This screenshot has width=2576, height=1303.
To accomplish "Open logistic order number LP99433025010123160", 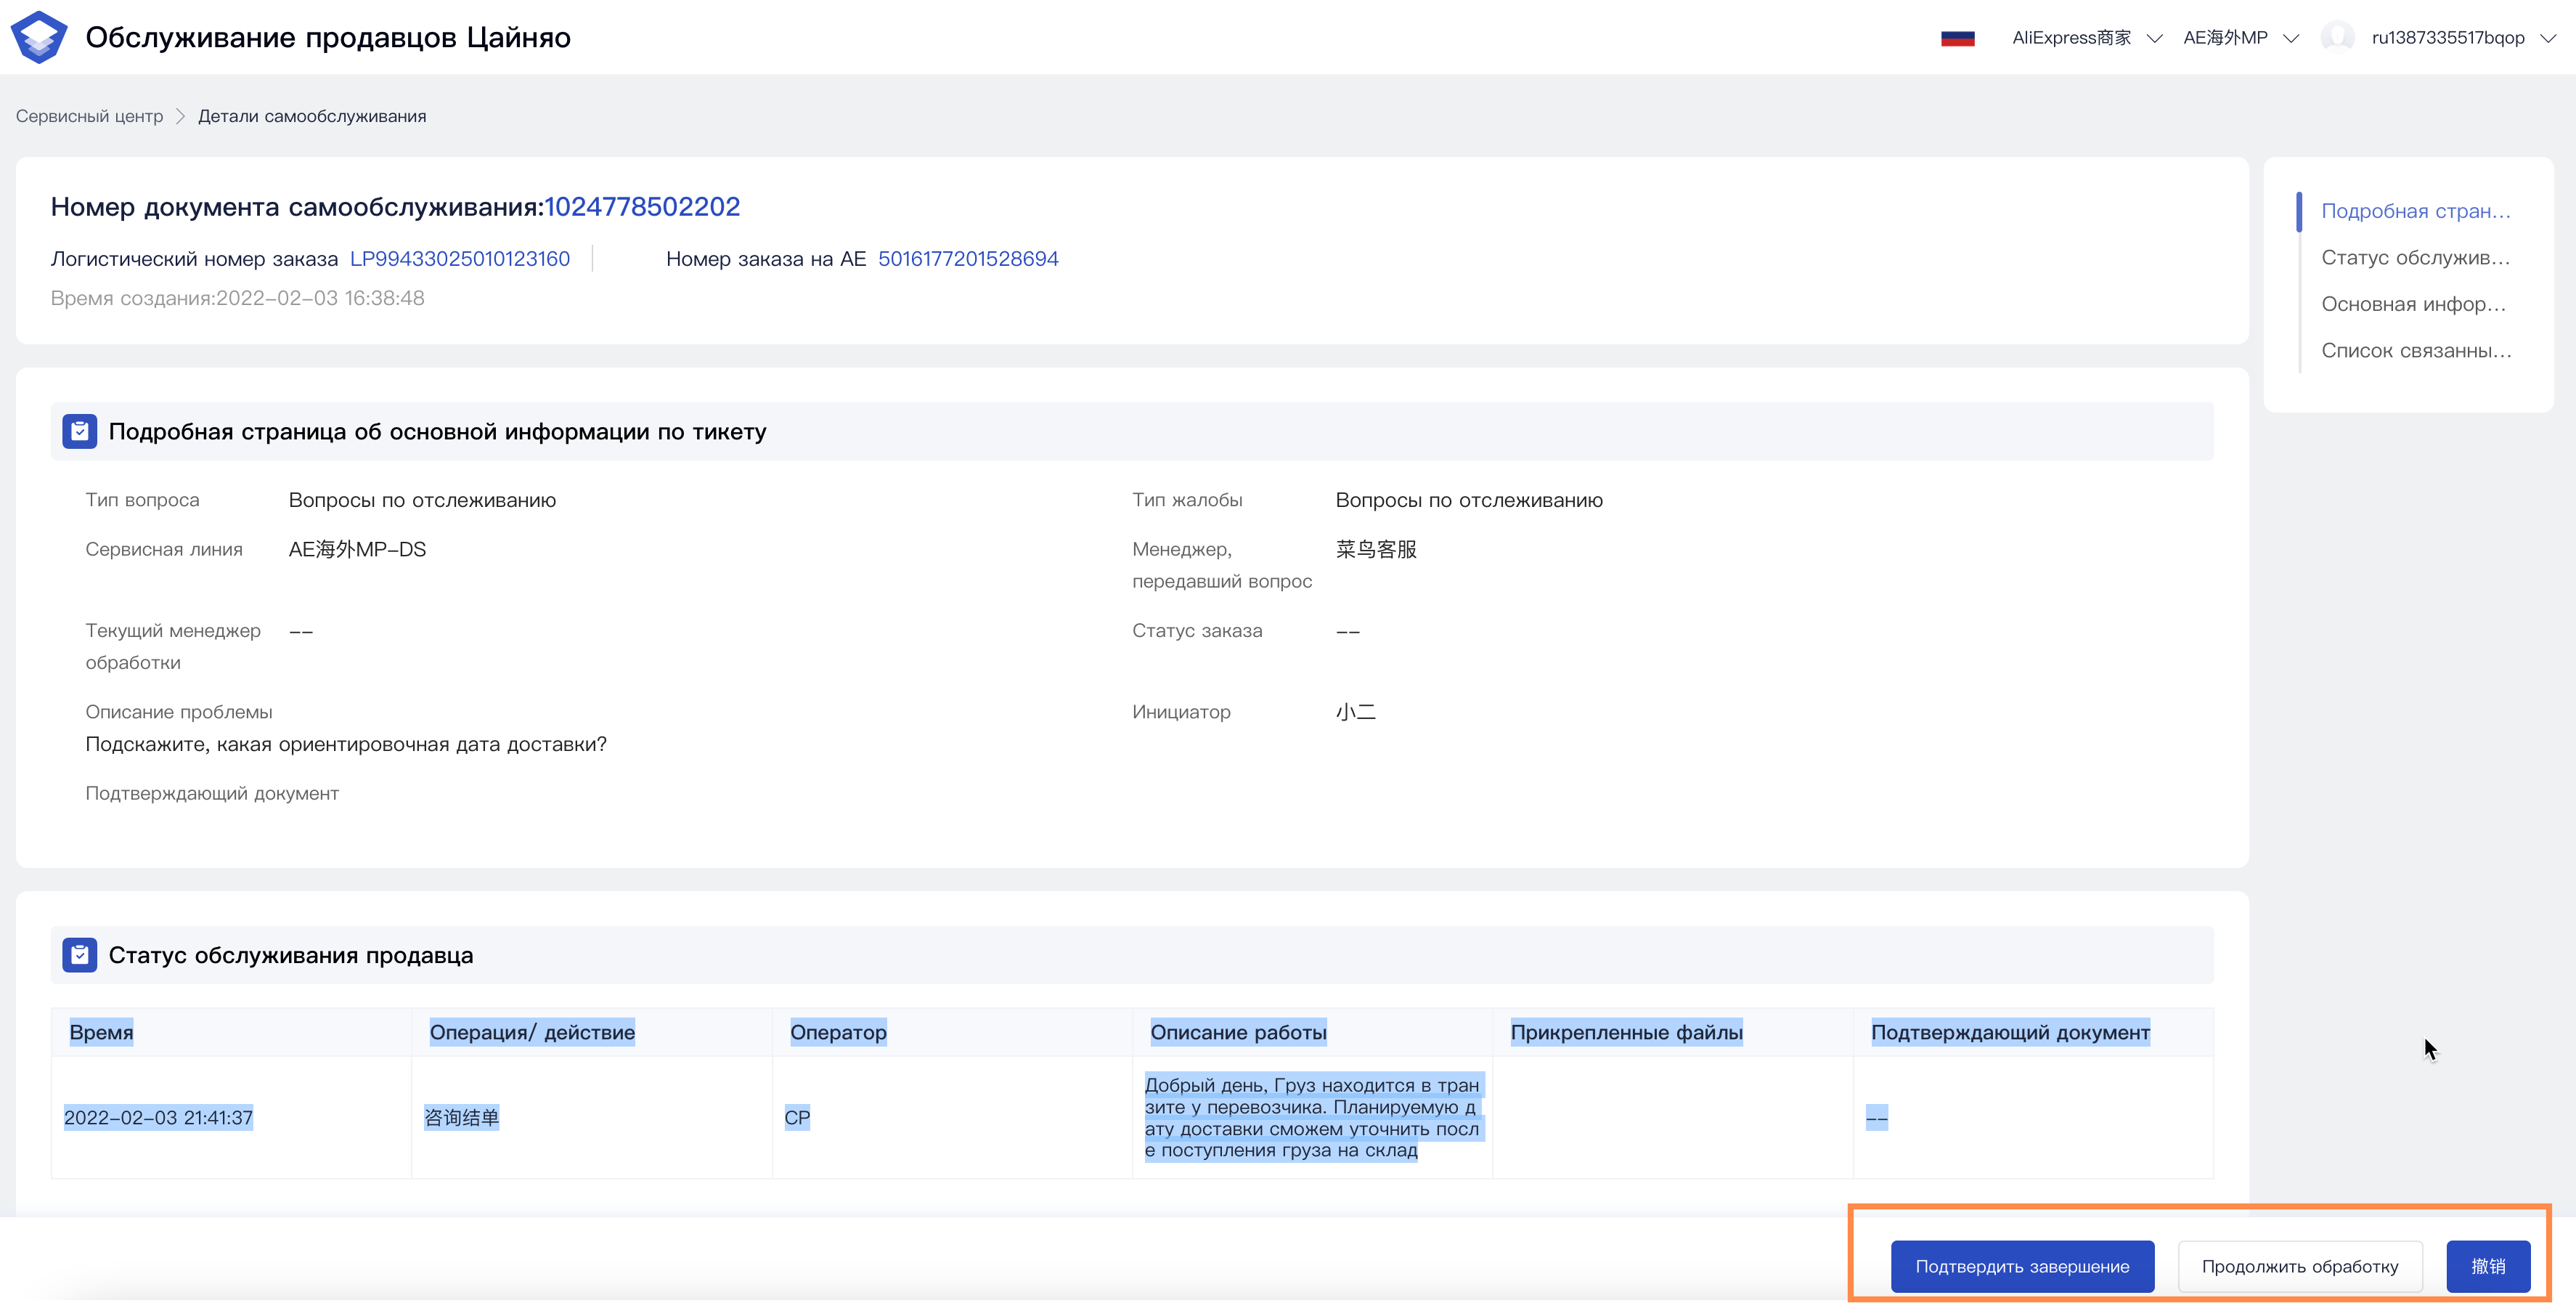I will pyautogui.click(x=459, y=259).
